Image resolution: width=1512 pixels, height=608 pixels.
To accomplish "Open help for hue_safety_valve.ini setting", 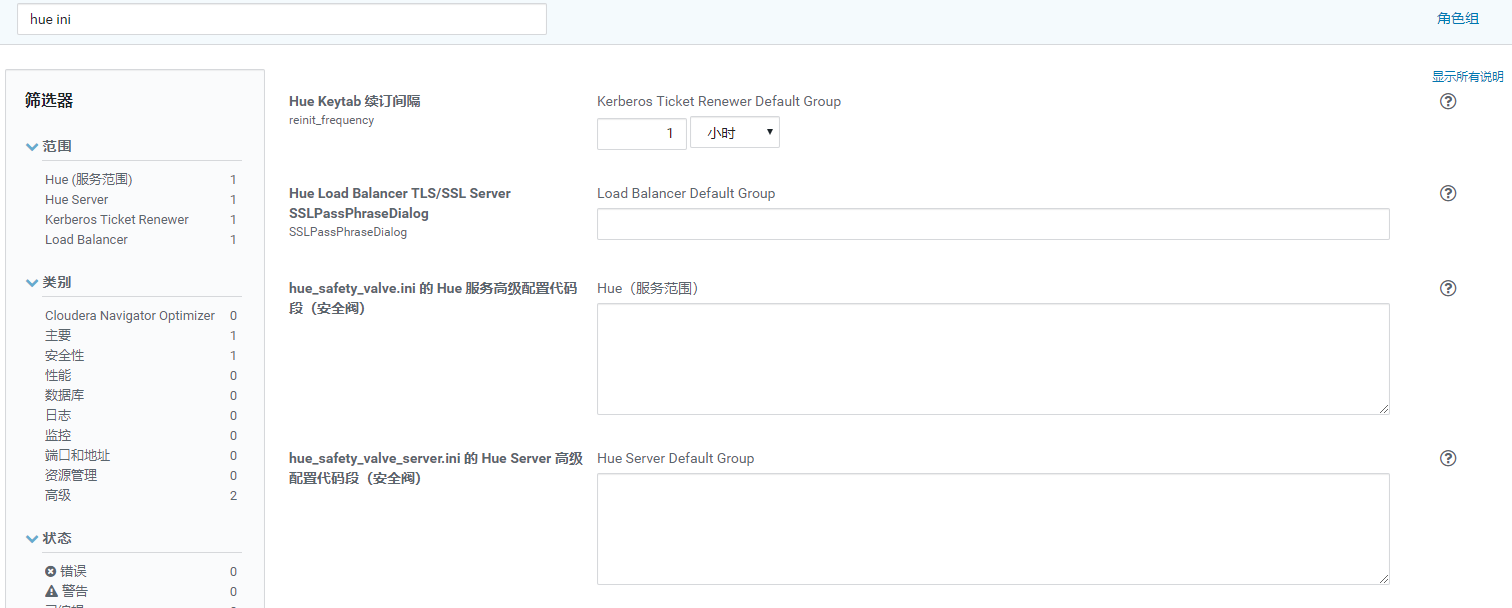I will pos(1447,288).
